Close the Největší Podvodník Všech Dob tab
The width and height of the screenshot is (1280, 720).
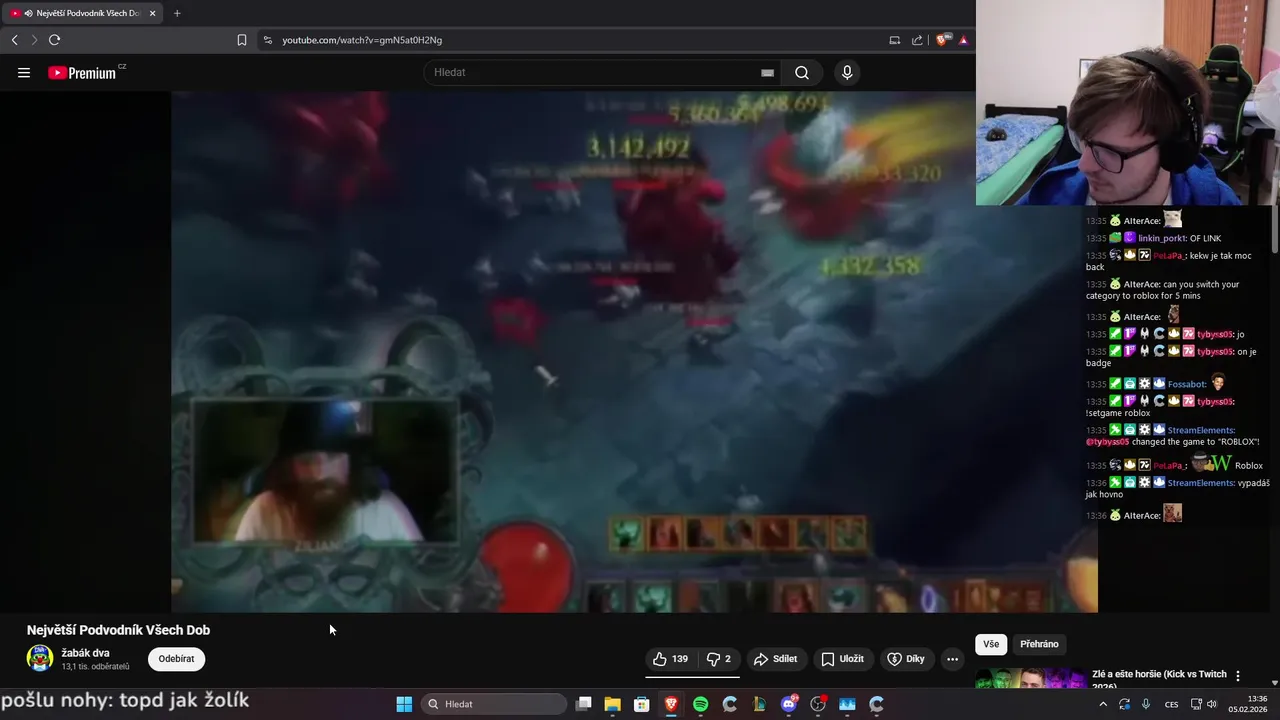(152, 13)
